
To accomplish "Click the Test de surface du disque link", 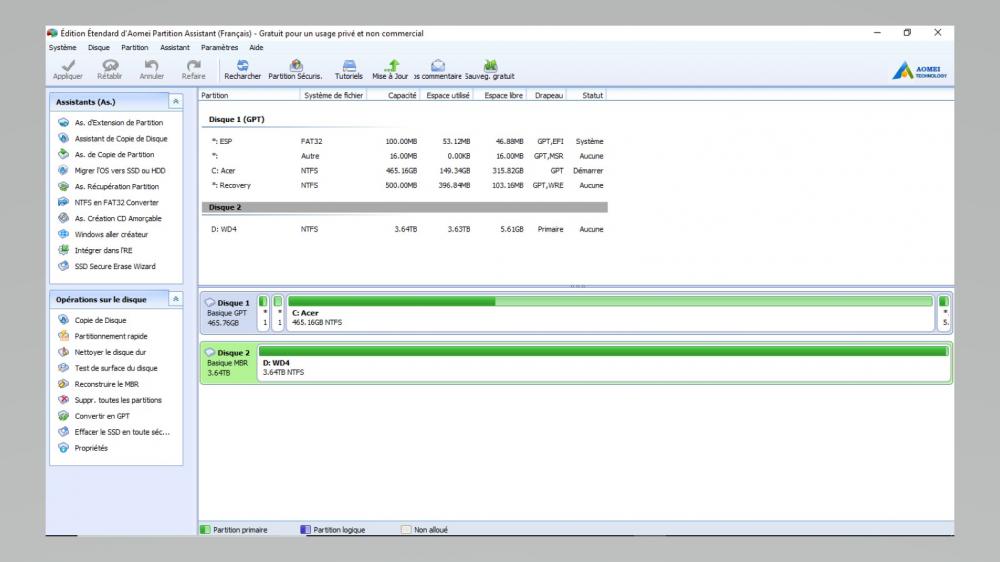I will (115, 368).
